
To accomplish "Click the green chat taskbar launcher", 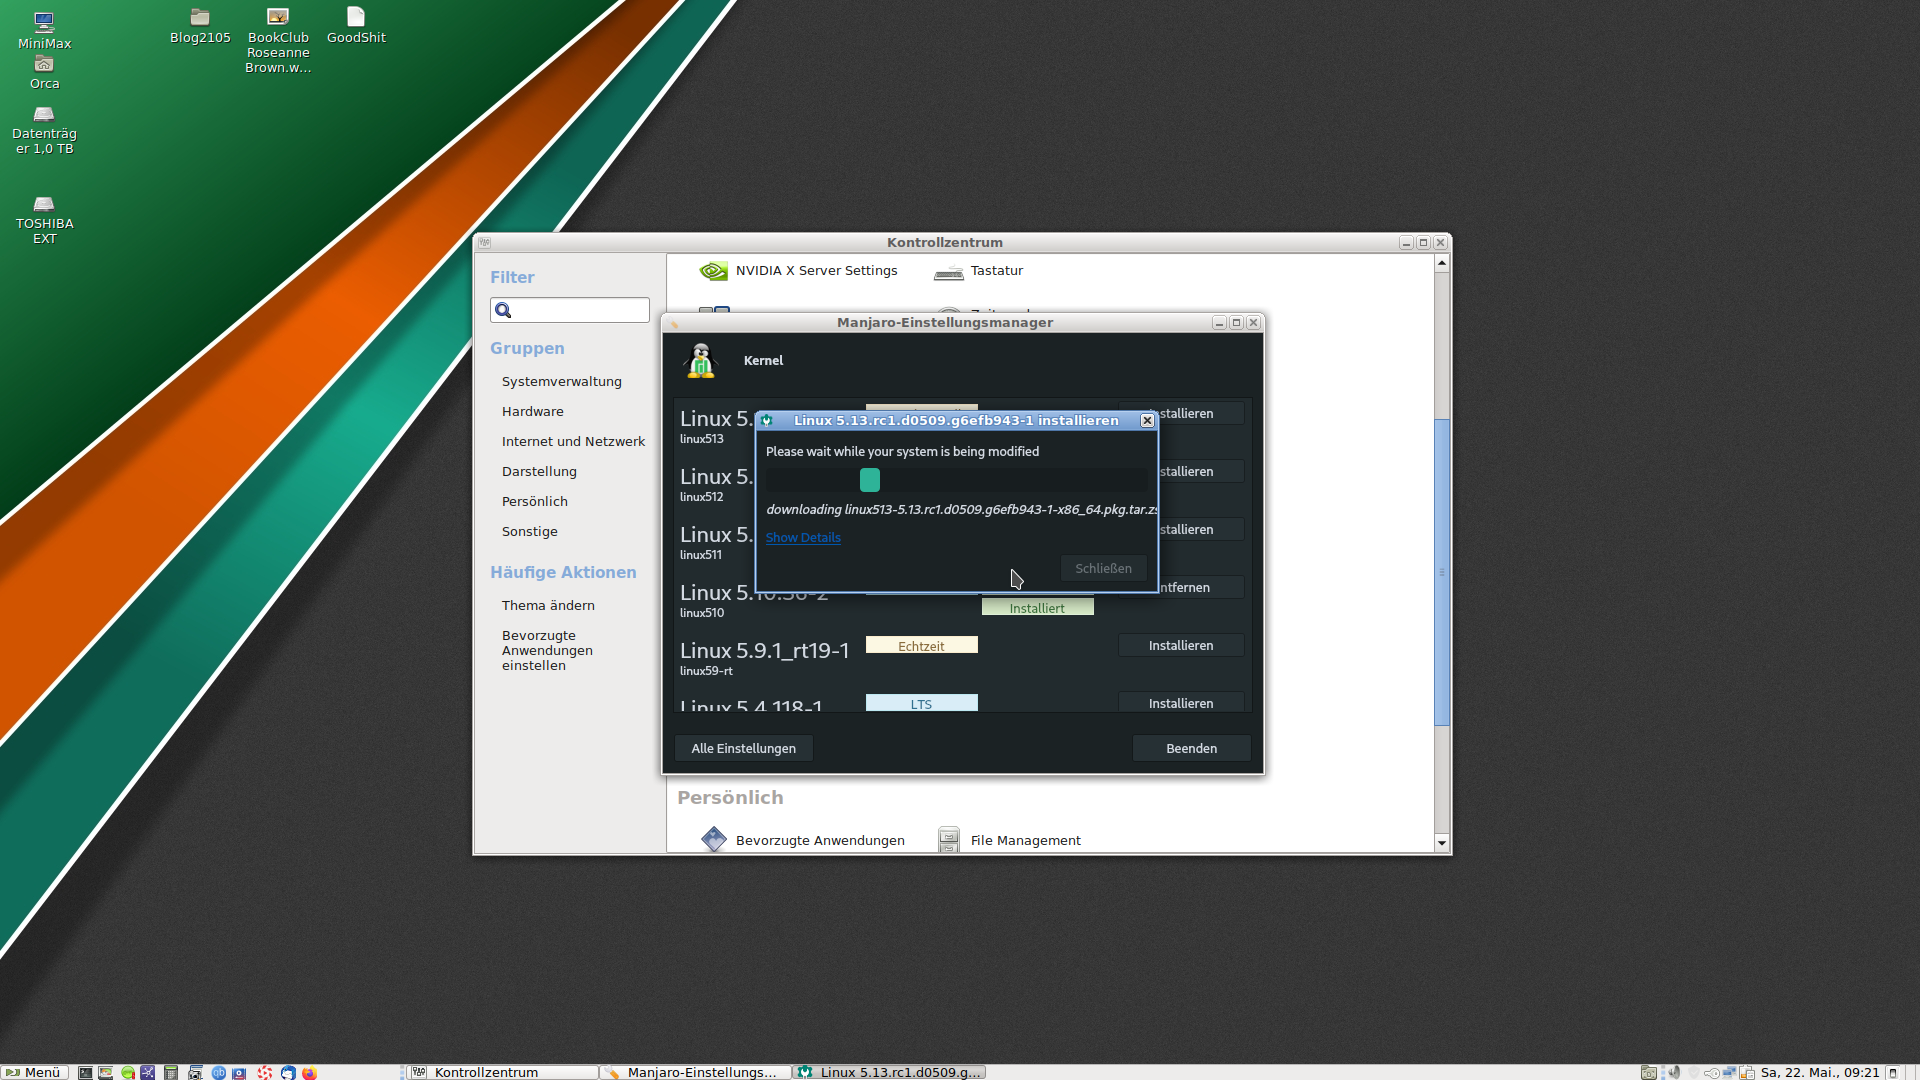I will point(128,1072).
